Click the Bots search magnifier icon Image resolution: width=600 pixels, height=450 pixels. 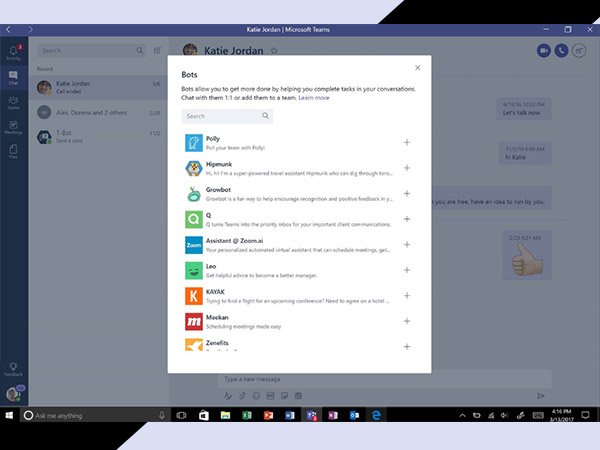pyautogui.click(x=265, y=116)
